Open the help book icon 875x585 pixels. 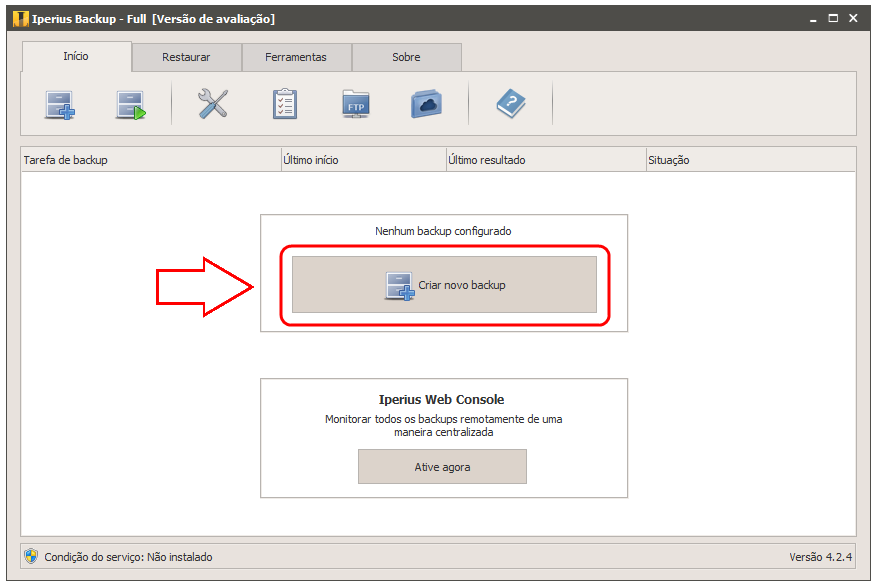point(511,104)
